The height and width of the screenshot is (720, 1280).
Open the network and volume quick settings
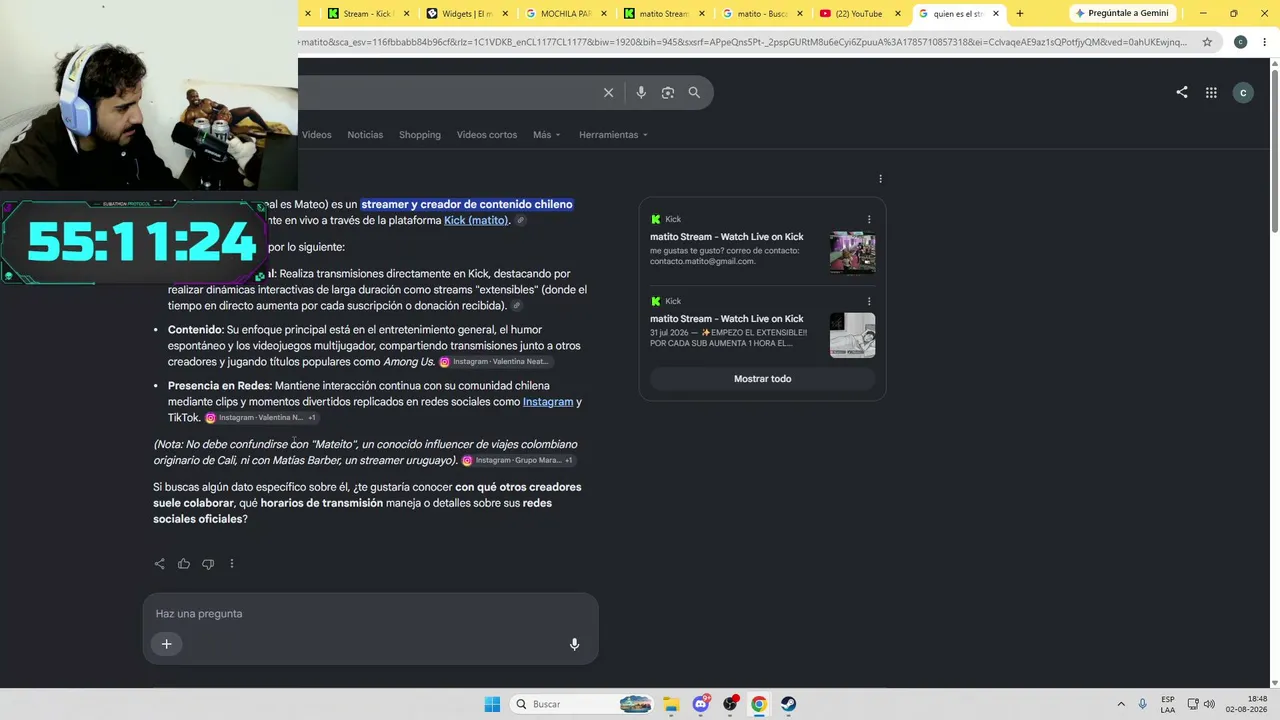pos(1201,704)
